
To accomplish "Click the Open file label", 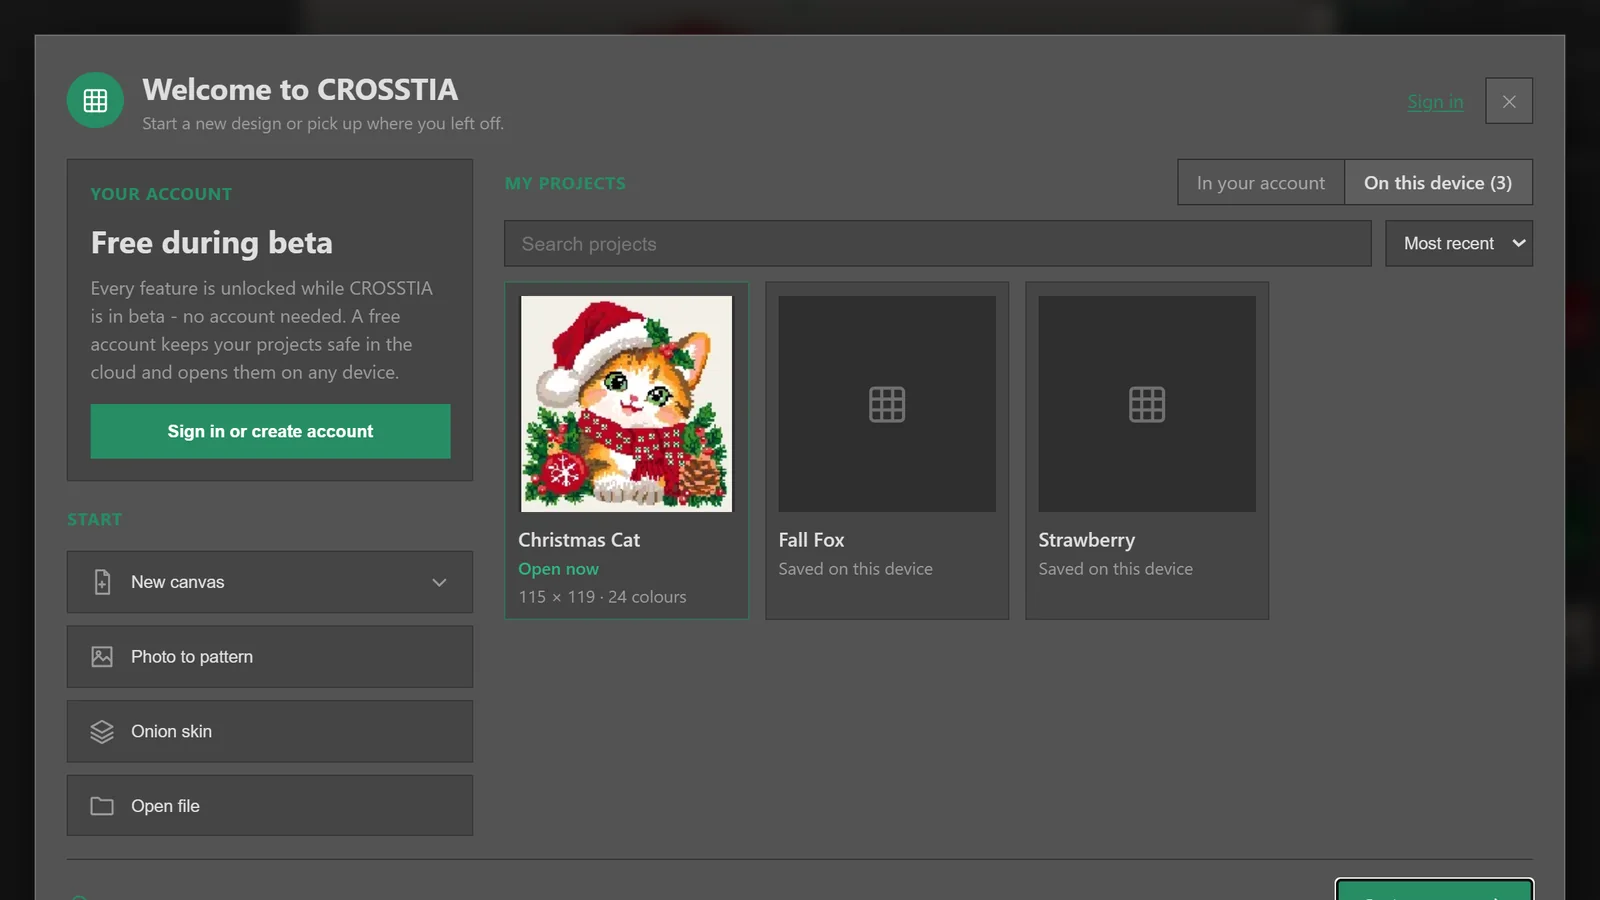I will tap(165, 806).
